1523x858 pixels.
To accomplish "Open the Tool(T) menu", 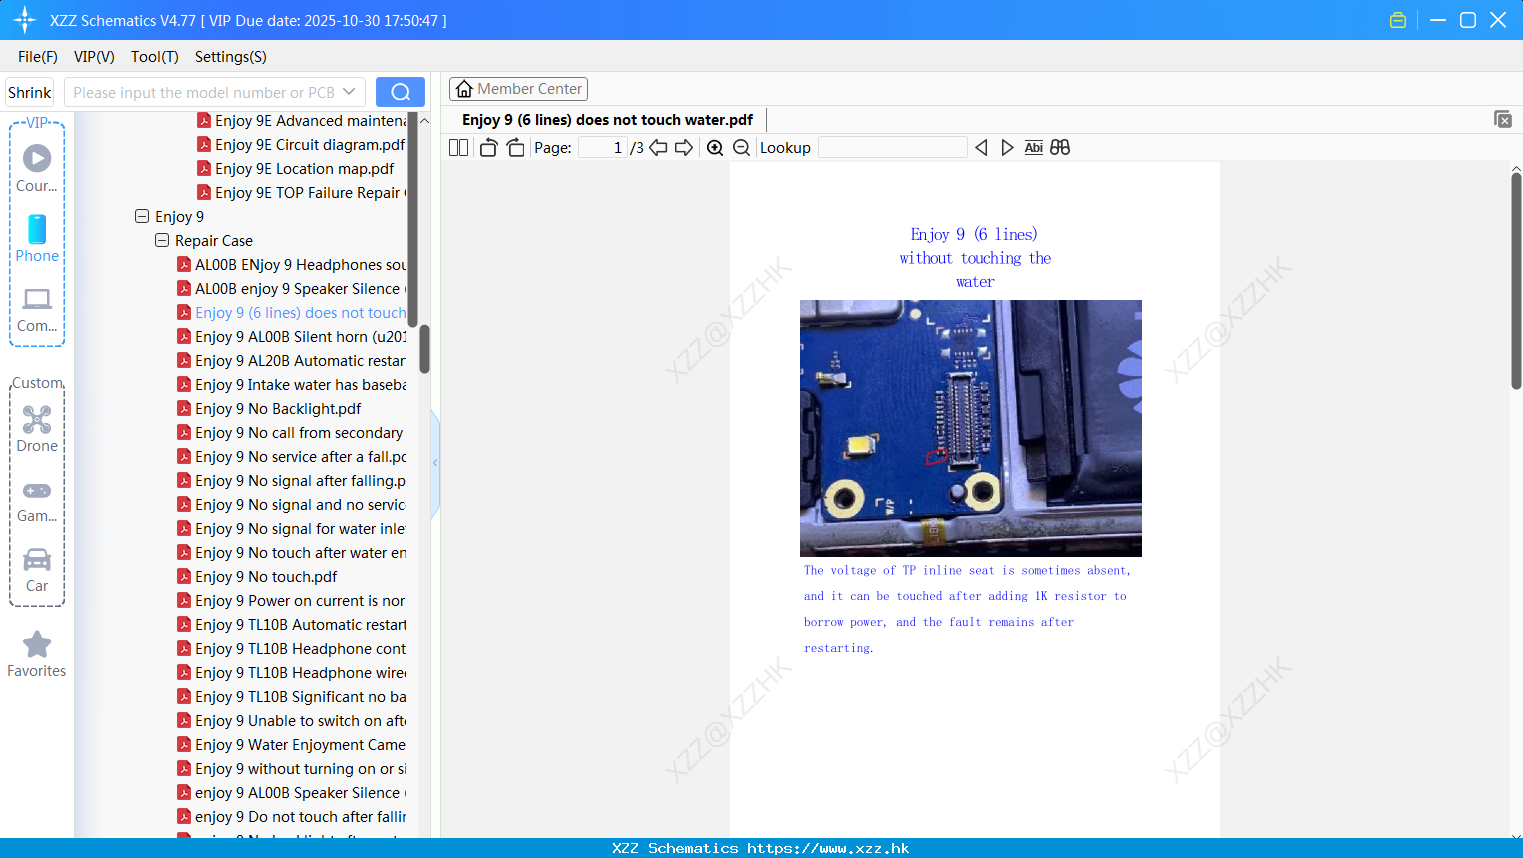I will [155, 57].
